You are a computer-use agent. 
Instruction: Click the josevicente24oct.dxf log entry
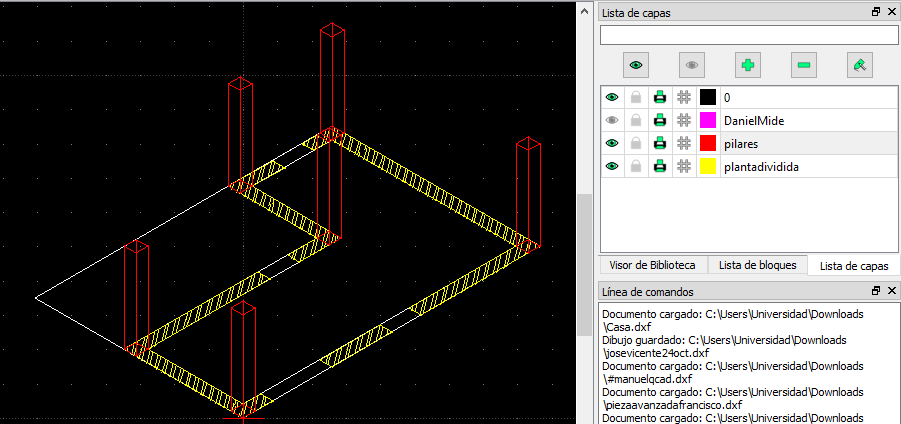[x=724, y=346]
